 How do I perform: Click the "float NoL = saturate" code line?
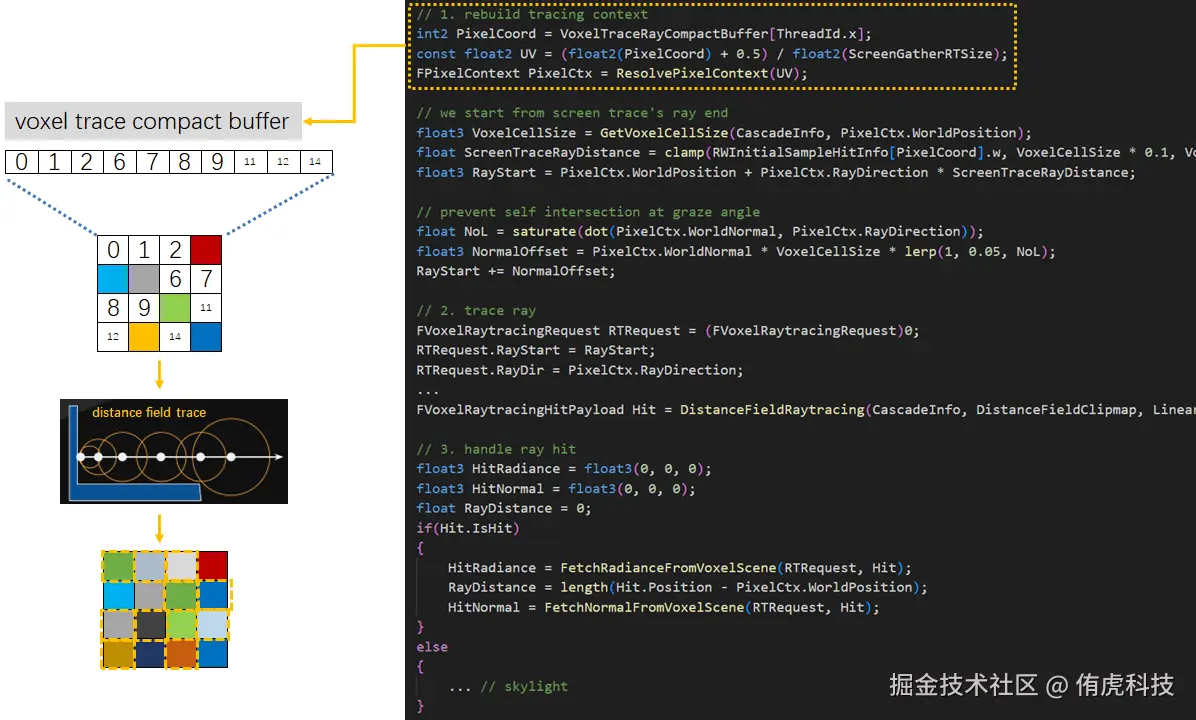point(699,231)
